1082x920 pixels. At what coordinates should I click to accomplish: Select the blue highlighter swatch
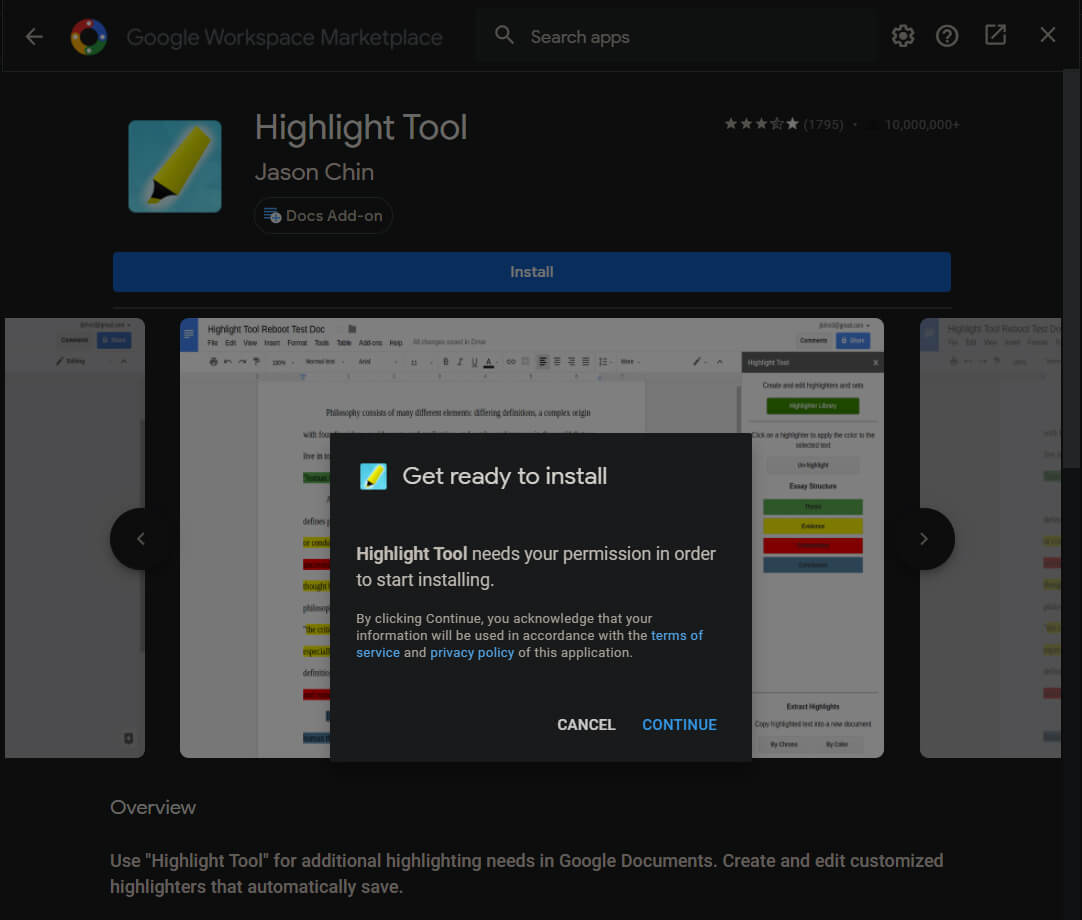point(813,565)
